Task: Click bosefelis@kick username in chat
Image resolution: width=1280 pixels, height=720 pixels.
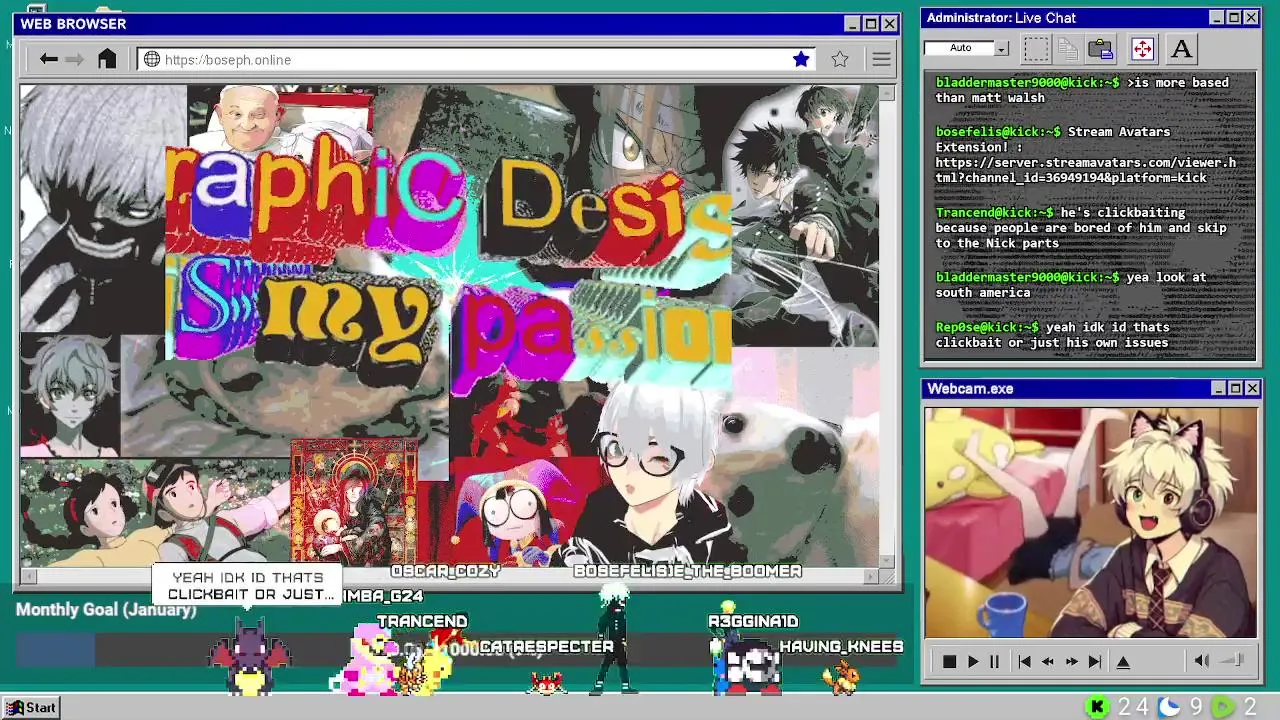Action: click(998, 132)
